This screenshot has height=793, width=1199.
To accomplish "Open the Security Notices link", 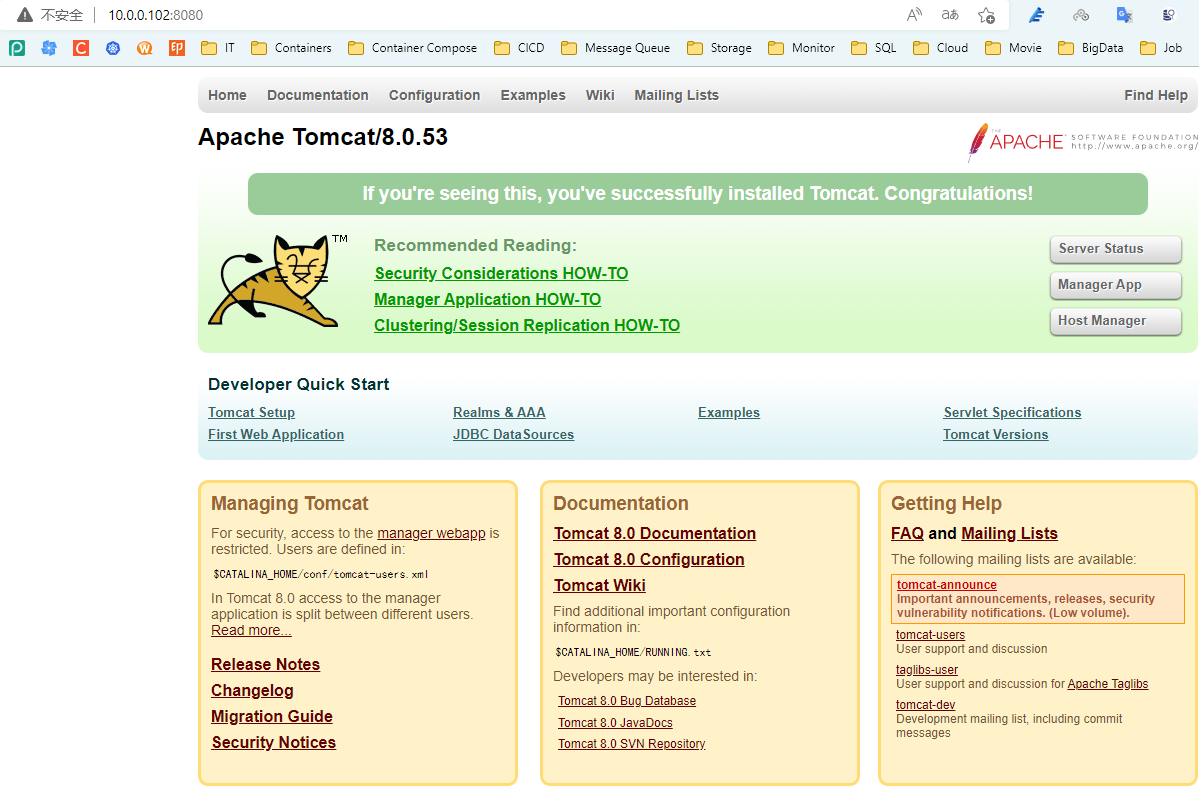I will [x=274, y=743].
